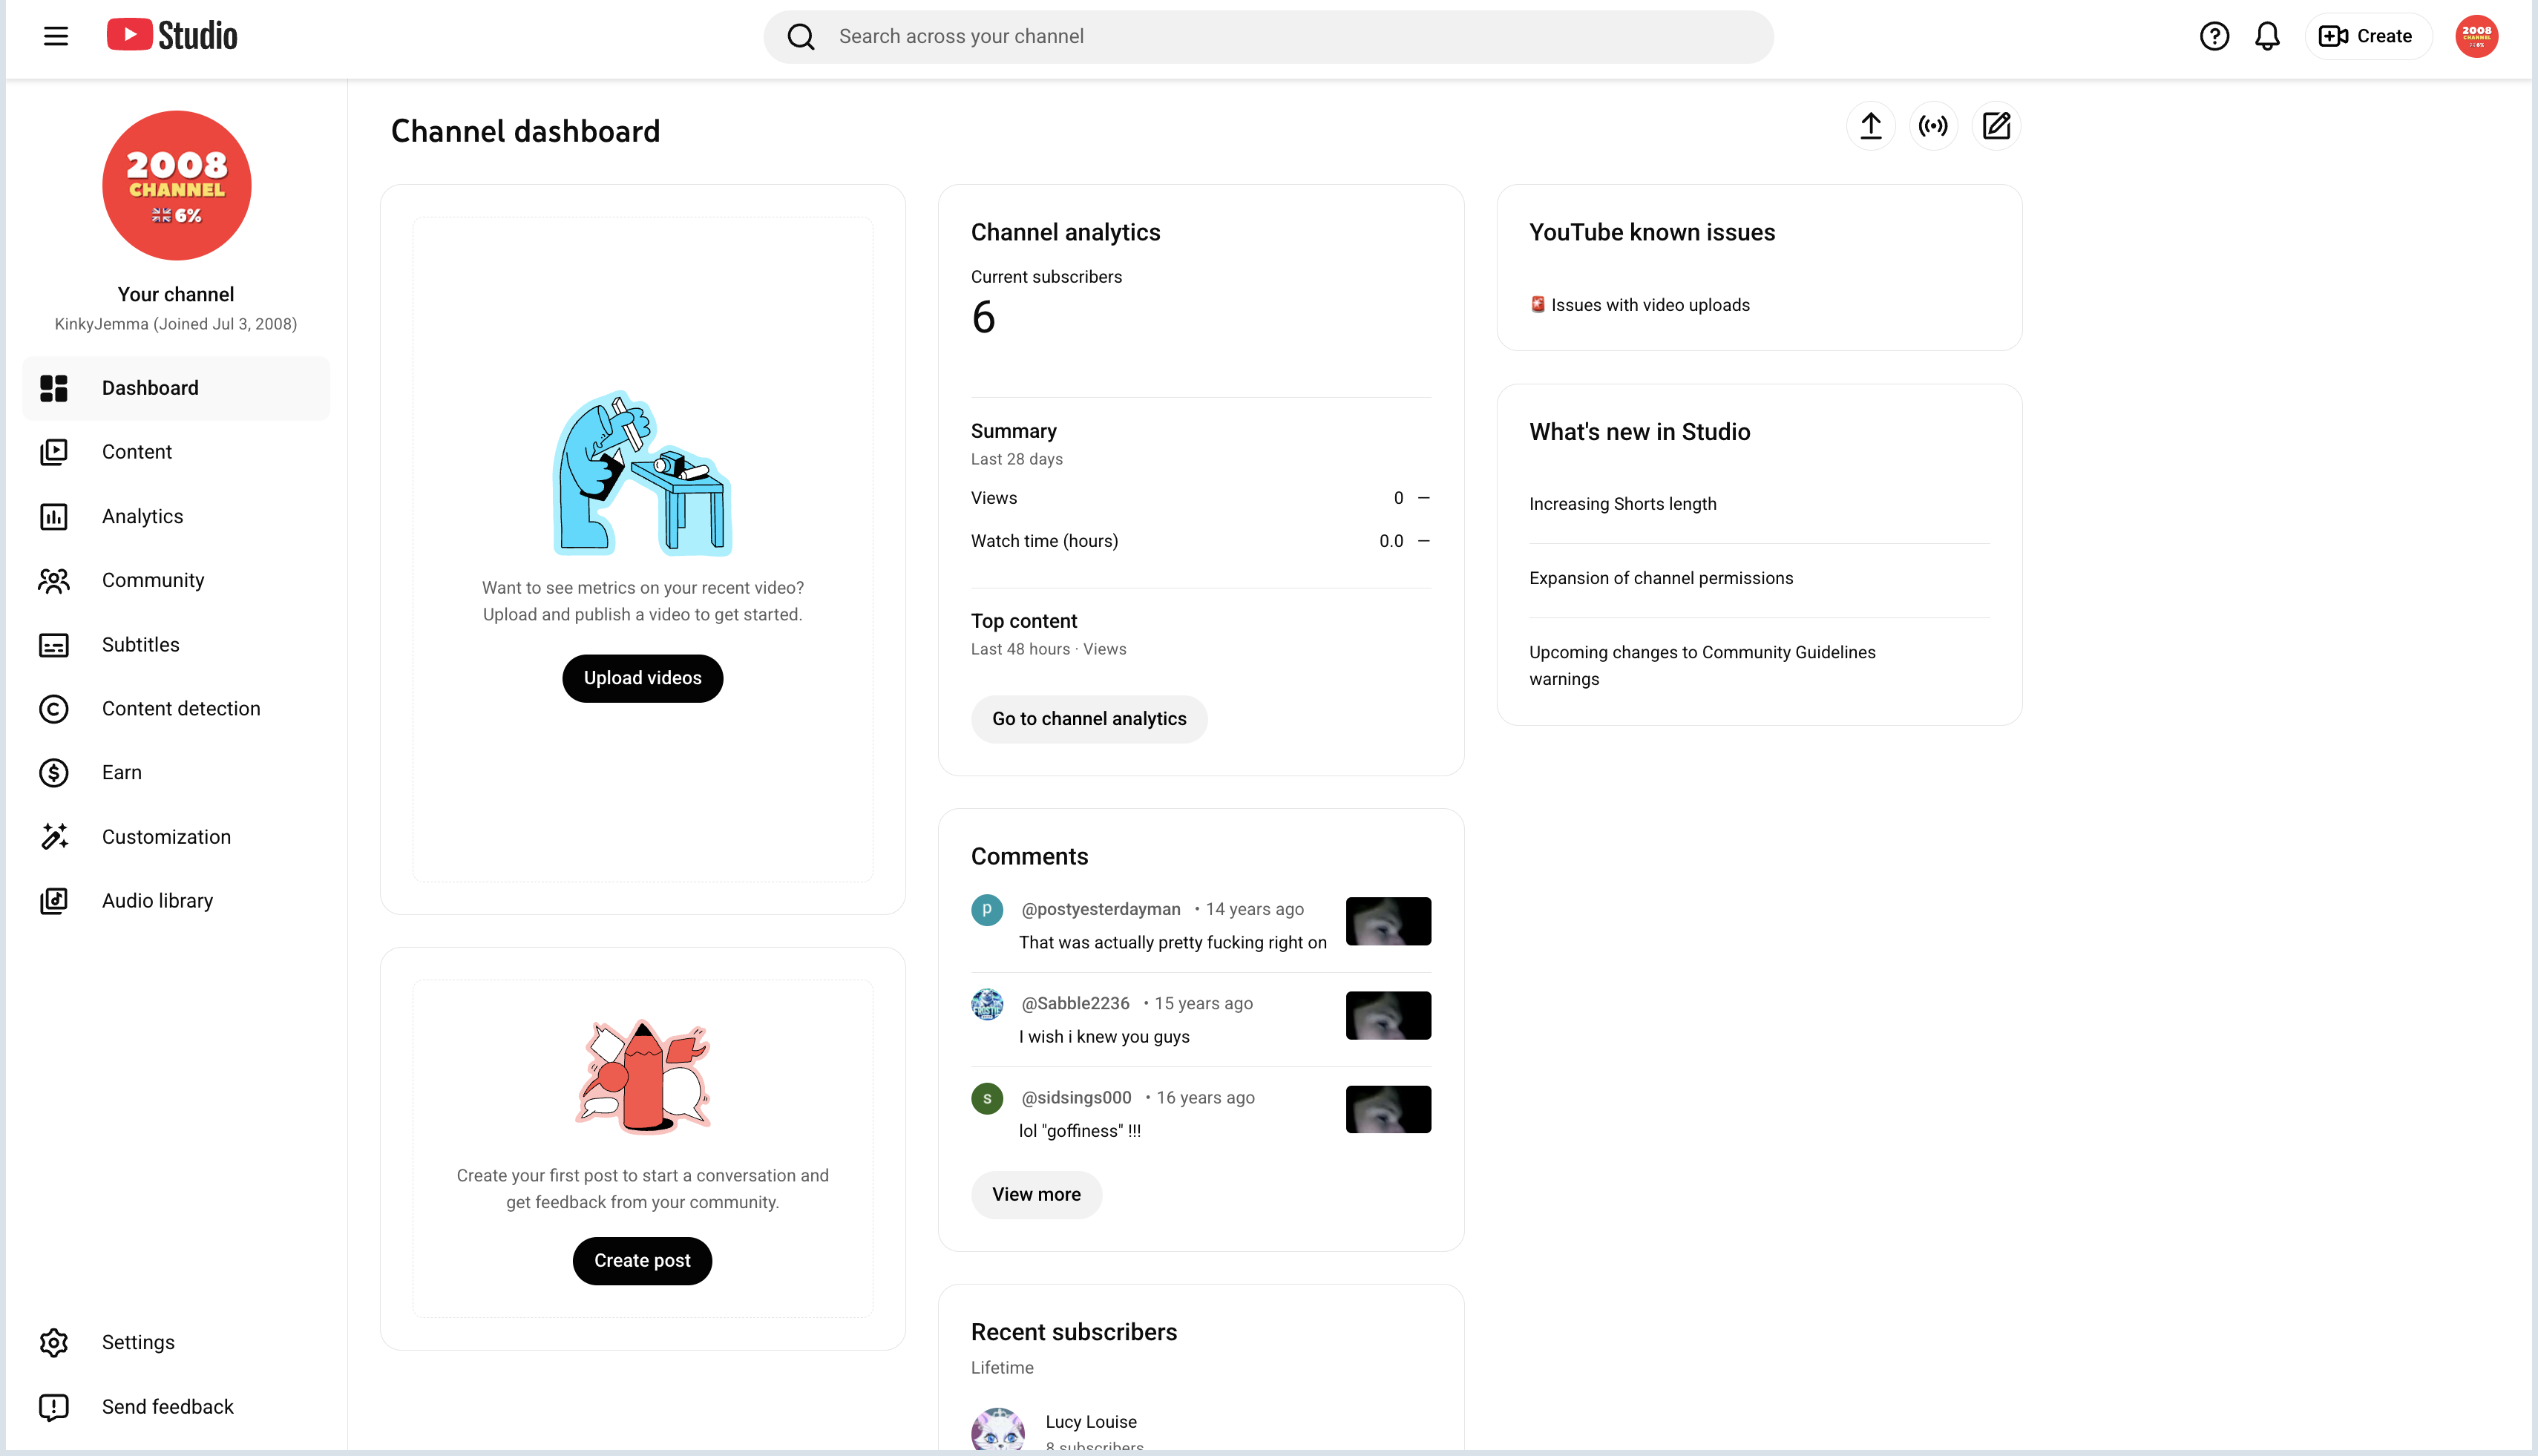Click the Subtitles icon in sidebar
This screenshot has width=2538, height=1456.
tap(54, 645)
